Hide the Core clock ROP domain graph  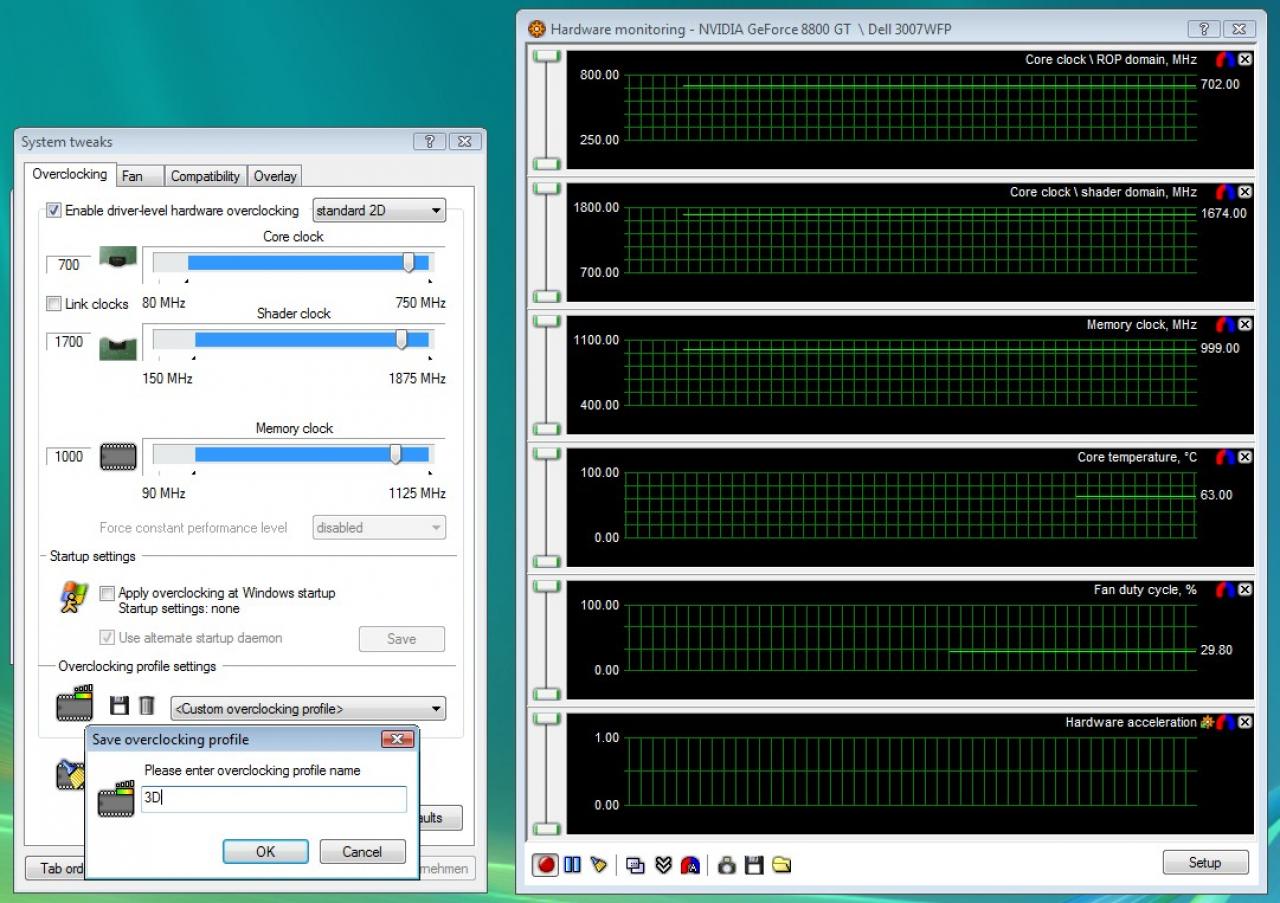coord(1245,60)
